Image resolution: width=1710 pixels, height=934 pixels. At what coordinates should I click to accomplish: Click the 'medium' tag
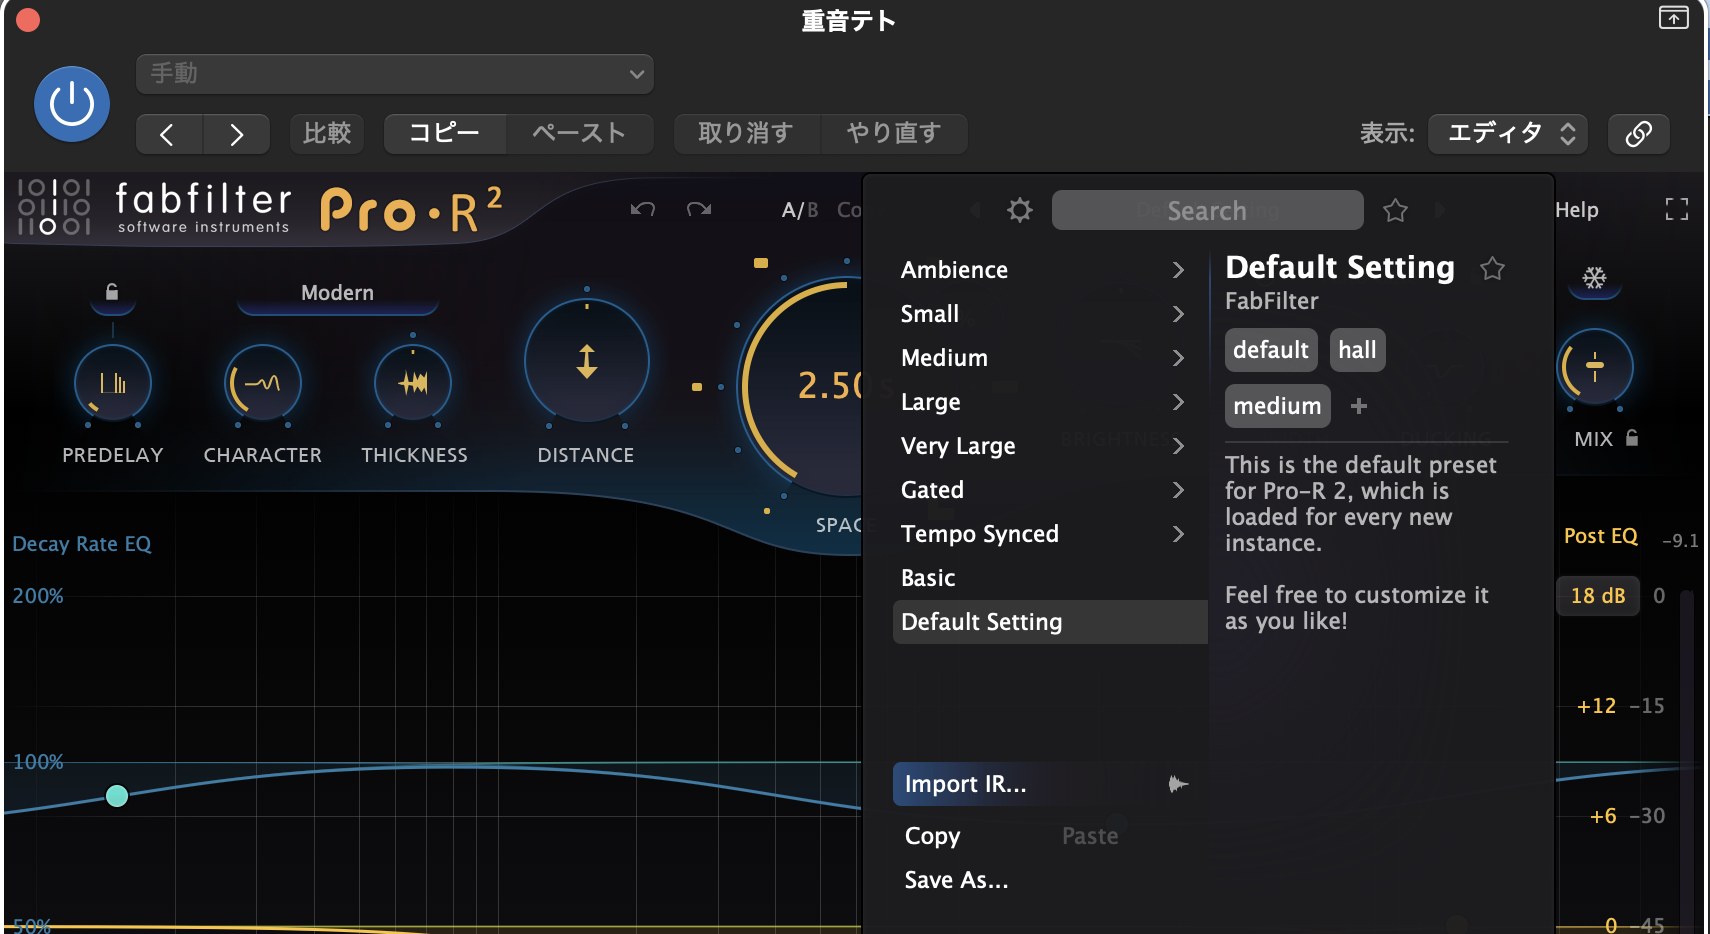pyautogui.click(x=1277, y=406)
